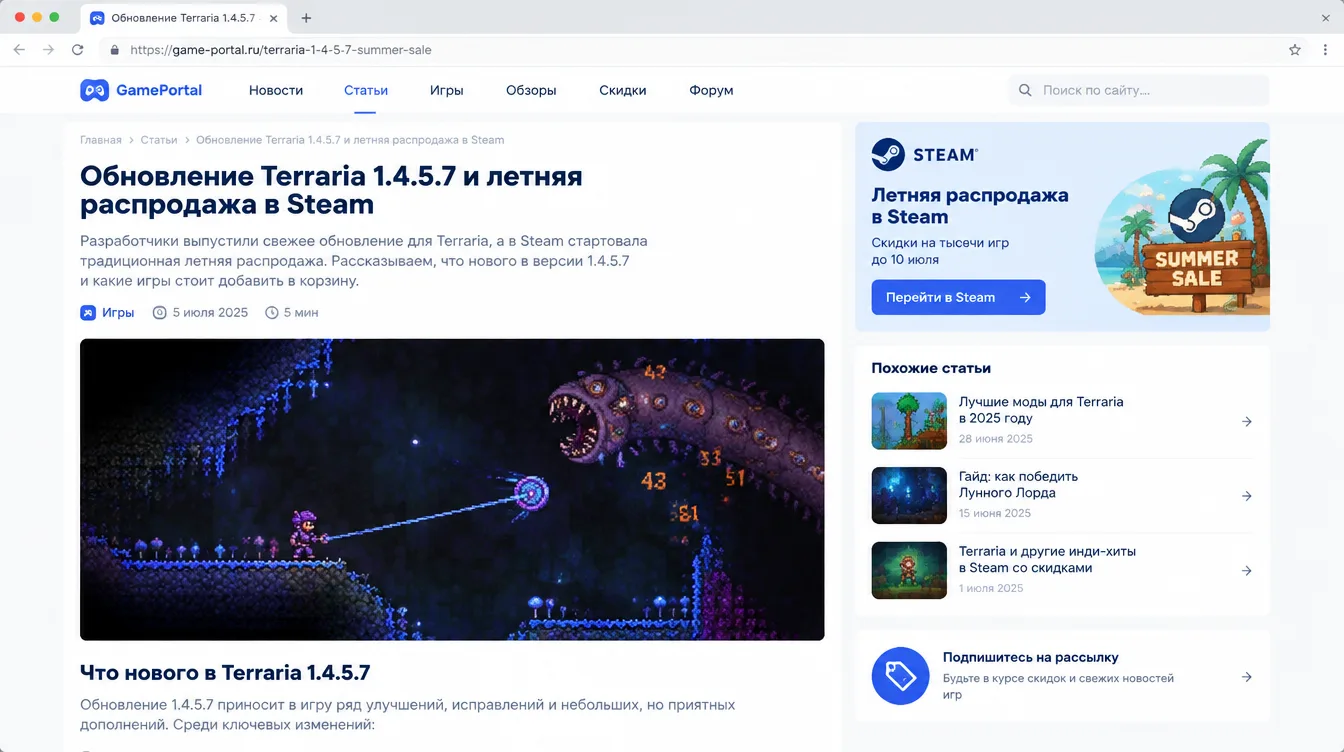Close the Terraria browser tab
The width and height of the screenshot is (1344, 752).
pyautogui.click(x=275, y=18)
